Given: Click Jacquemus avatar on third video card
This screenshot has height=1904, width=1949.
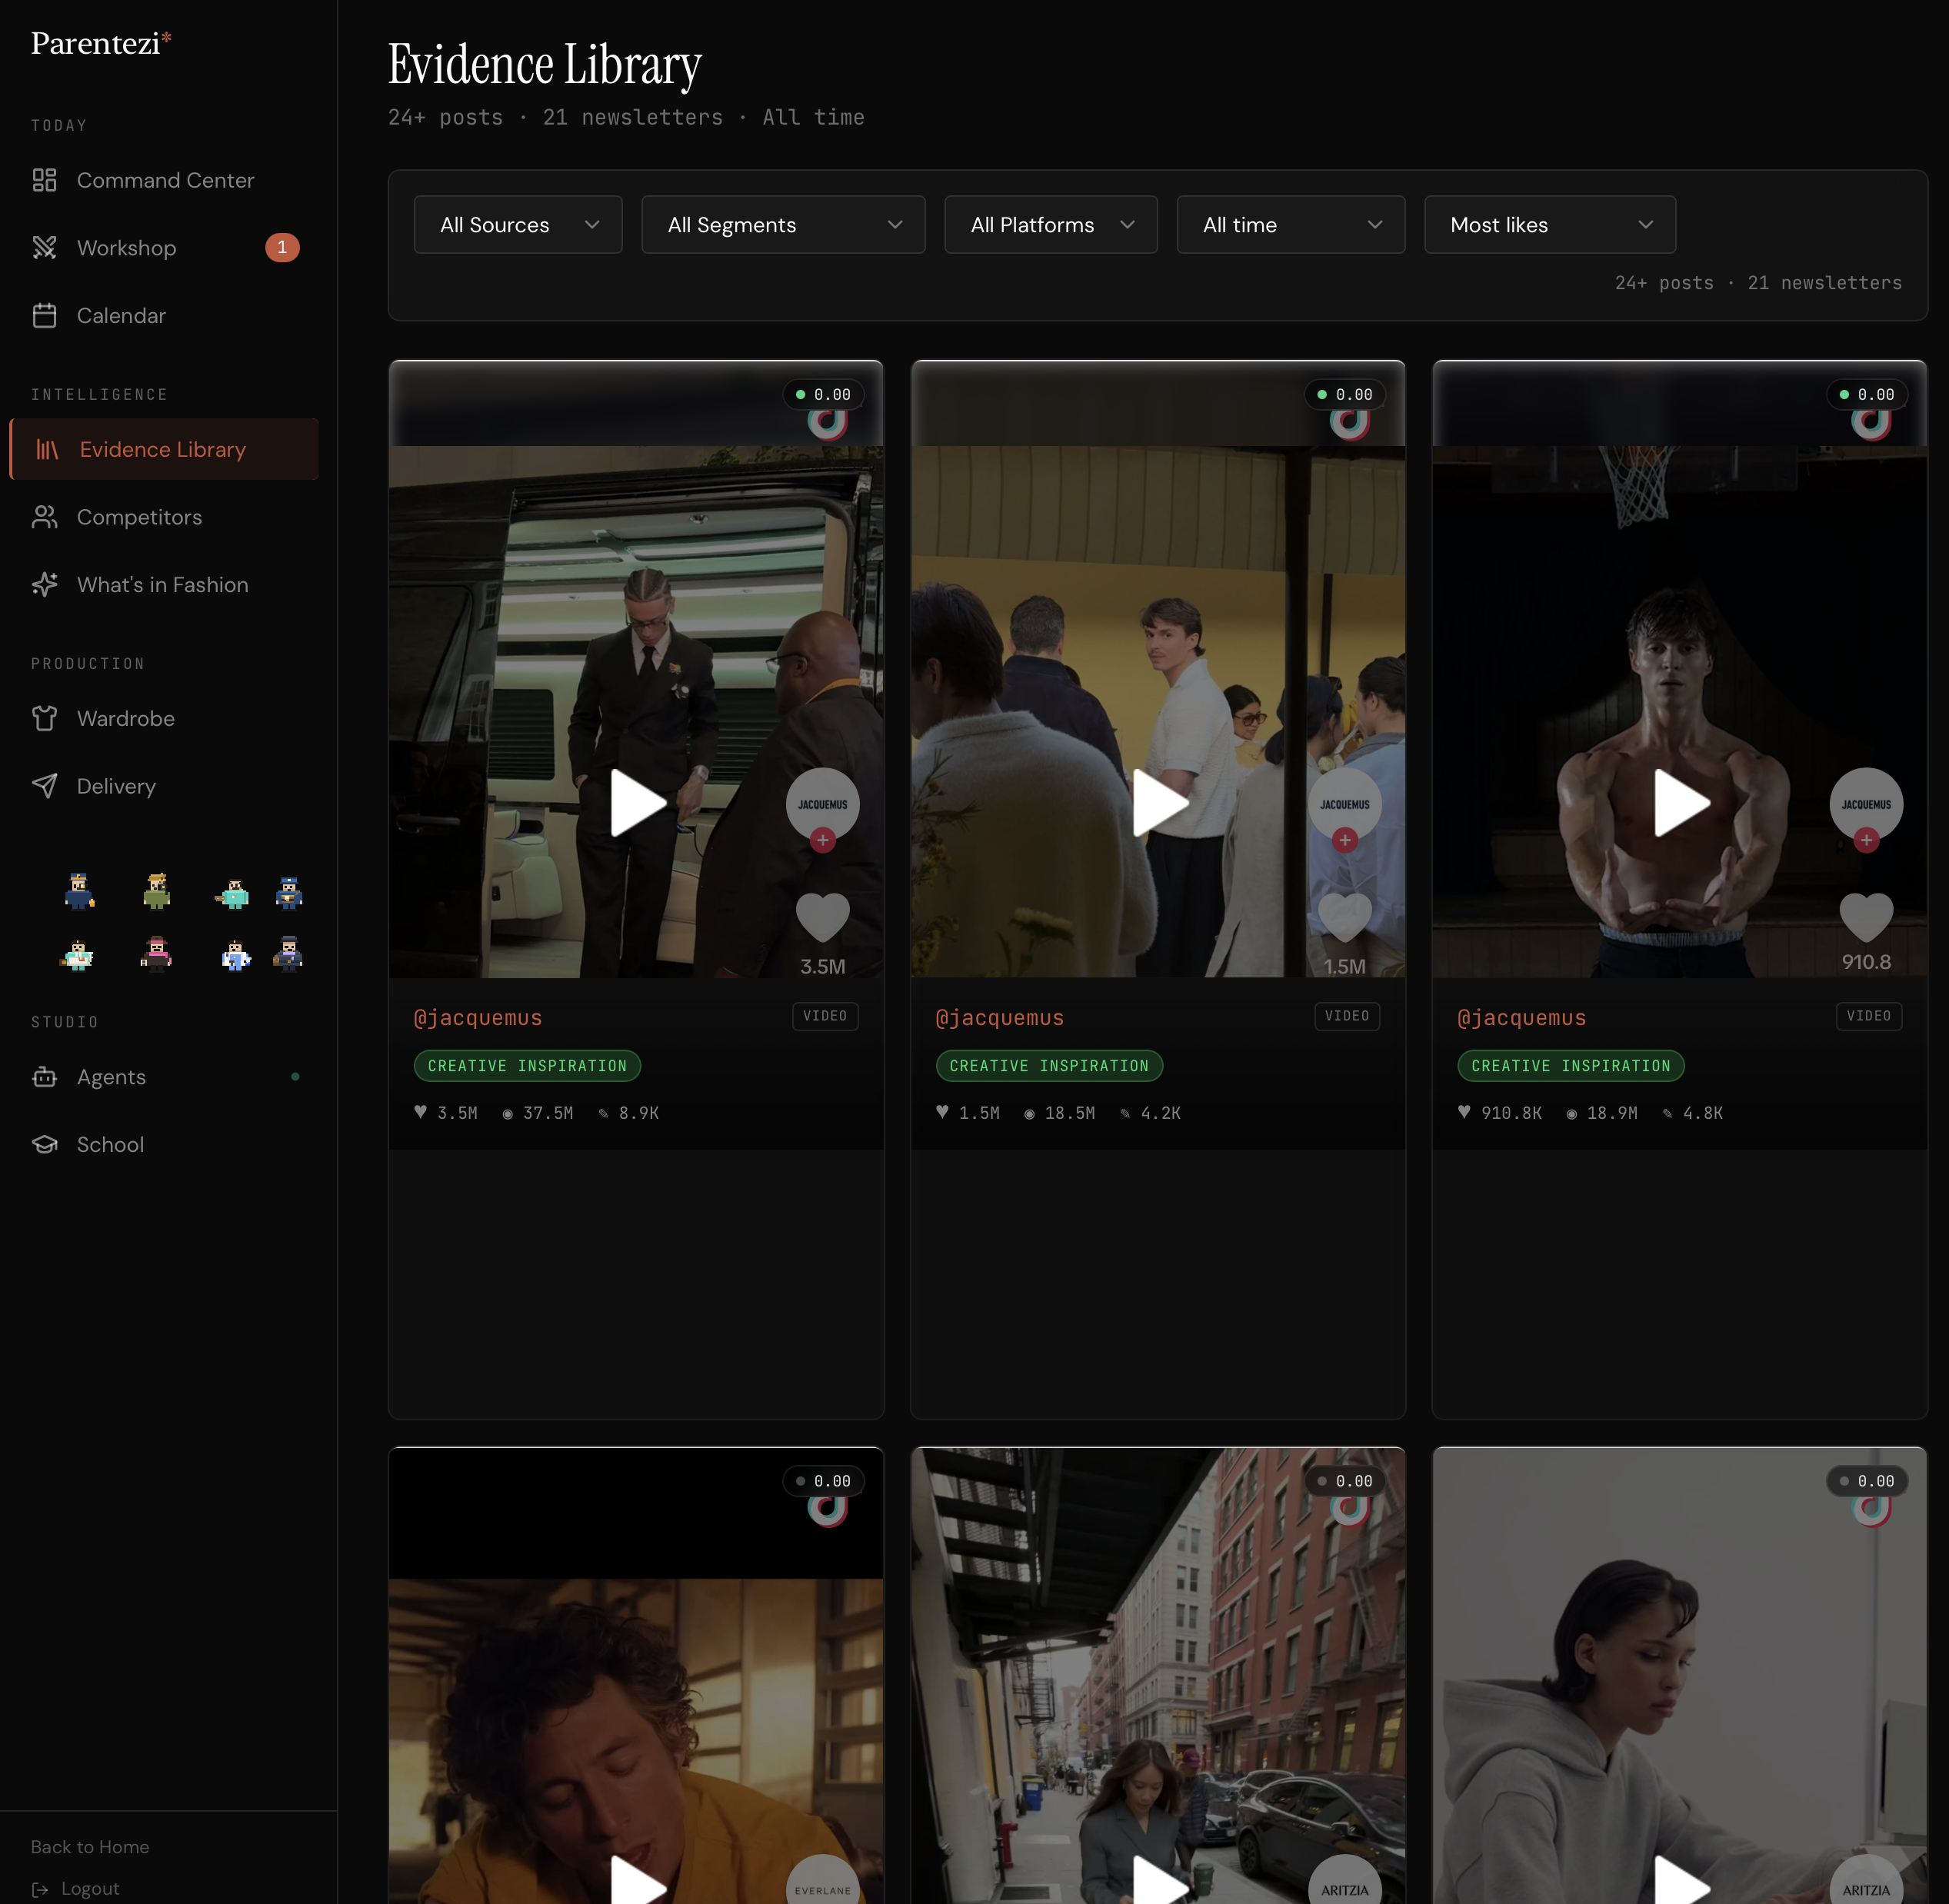Looking at the screenshot, I should [x=1867, y=804].
